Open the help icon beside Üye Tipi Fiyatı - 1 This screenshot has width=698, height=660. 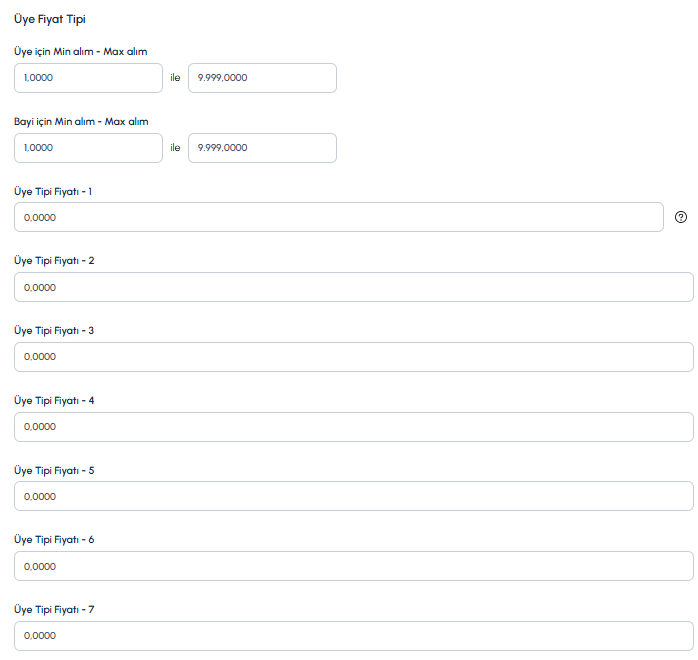pos(681,217)
